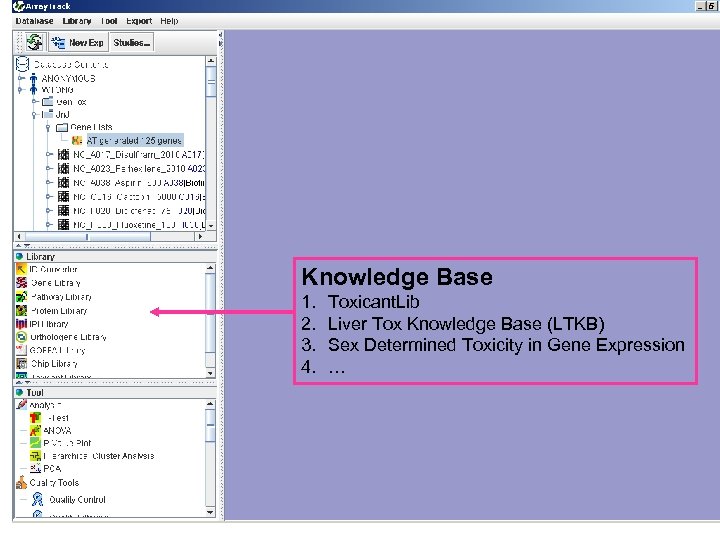Viewport: 720px width, 540px height.
Task: Click the Library panel header
Action: pyautogui.click(x=116, y=257)
